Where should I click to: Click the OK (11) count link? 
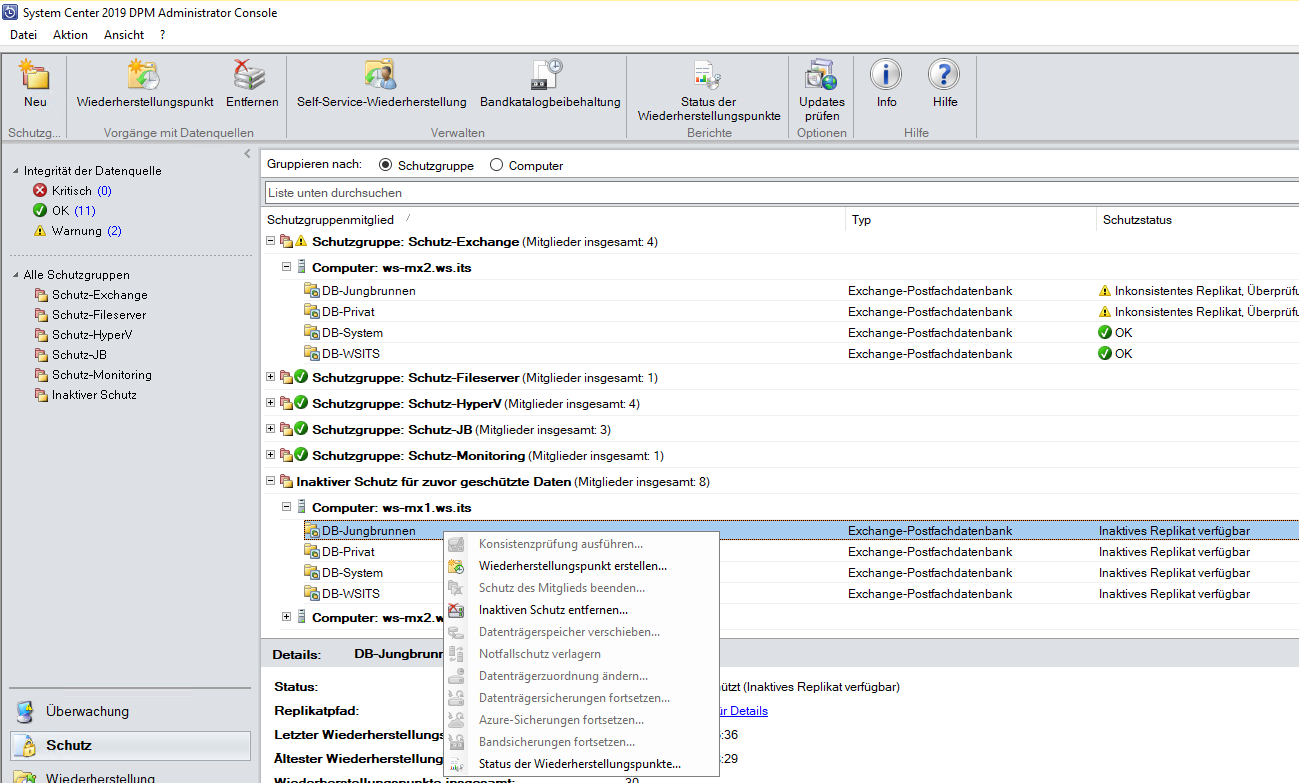tap(85, 211)
